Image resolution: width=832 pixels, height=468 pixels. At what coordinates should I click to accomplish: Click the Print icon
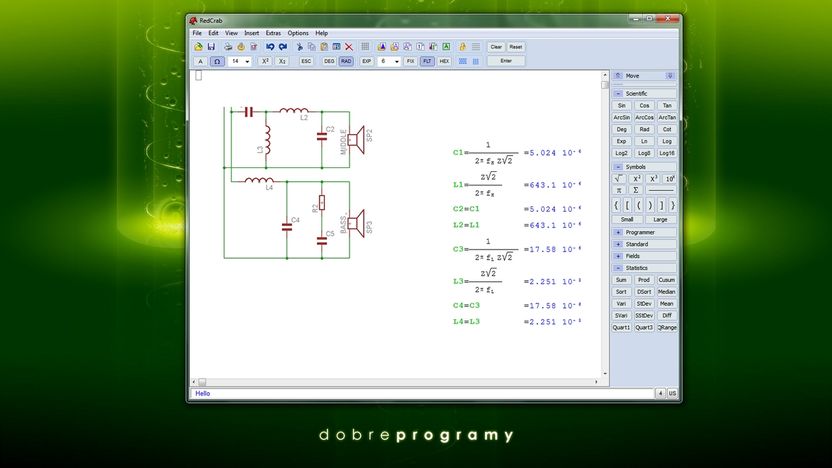tap(228, 47)
